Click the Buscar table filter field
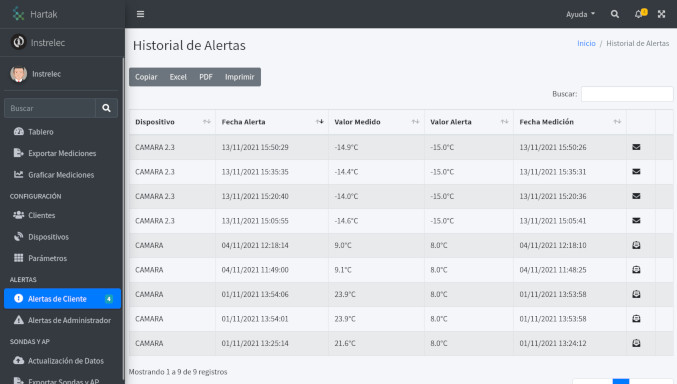This screenshot has height=384, width=677. (x=627, y=94)
